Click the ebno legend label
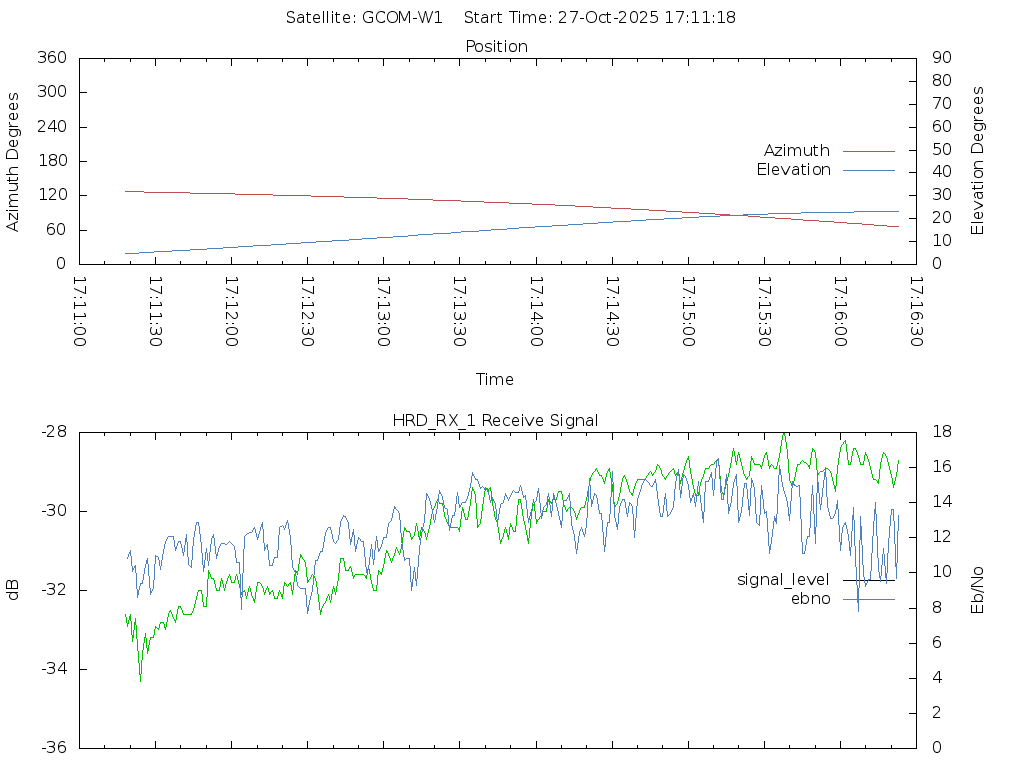The width and height of the screenshot is (1024, 768). coord(810,599)
